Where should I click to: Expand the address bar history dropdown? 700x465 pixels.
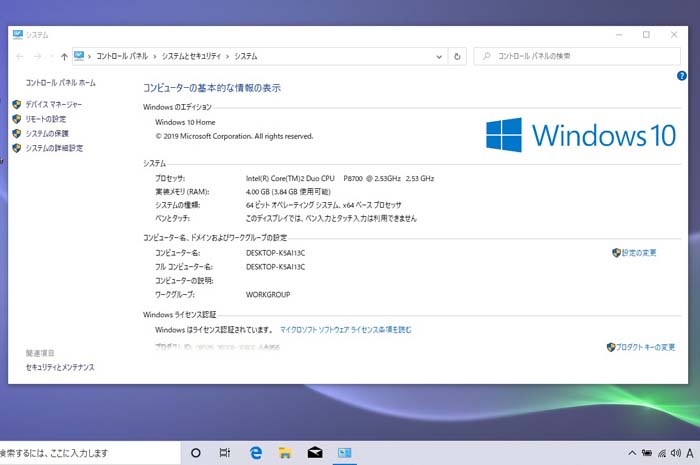point(439,57)
